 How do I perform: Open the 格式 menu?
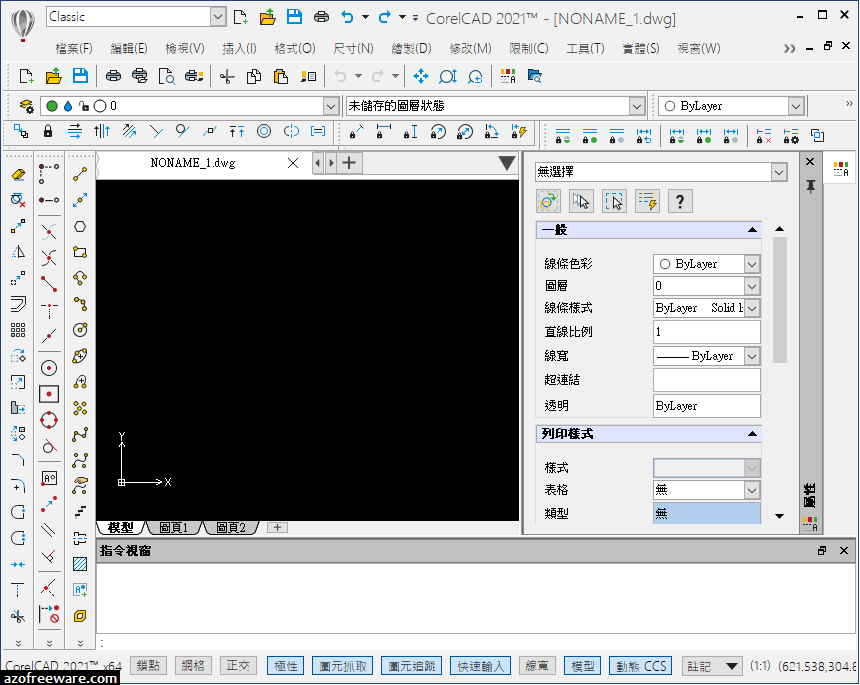point(293,48)
